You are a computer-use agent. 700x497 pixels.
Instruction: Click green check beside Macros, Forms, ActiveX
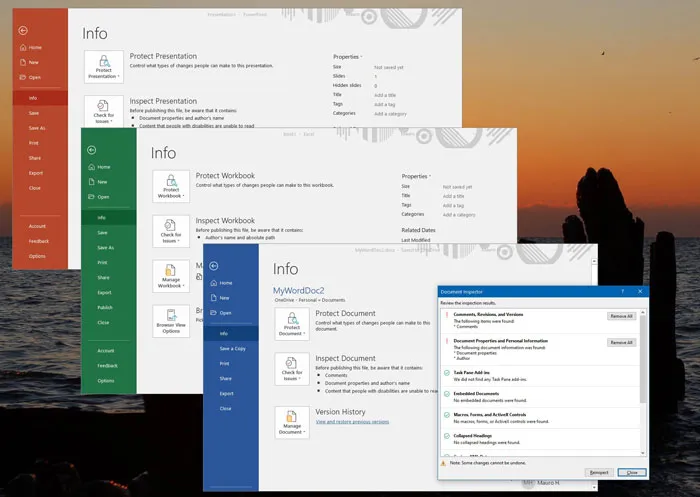(446, 415)
